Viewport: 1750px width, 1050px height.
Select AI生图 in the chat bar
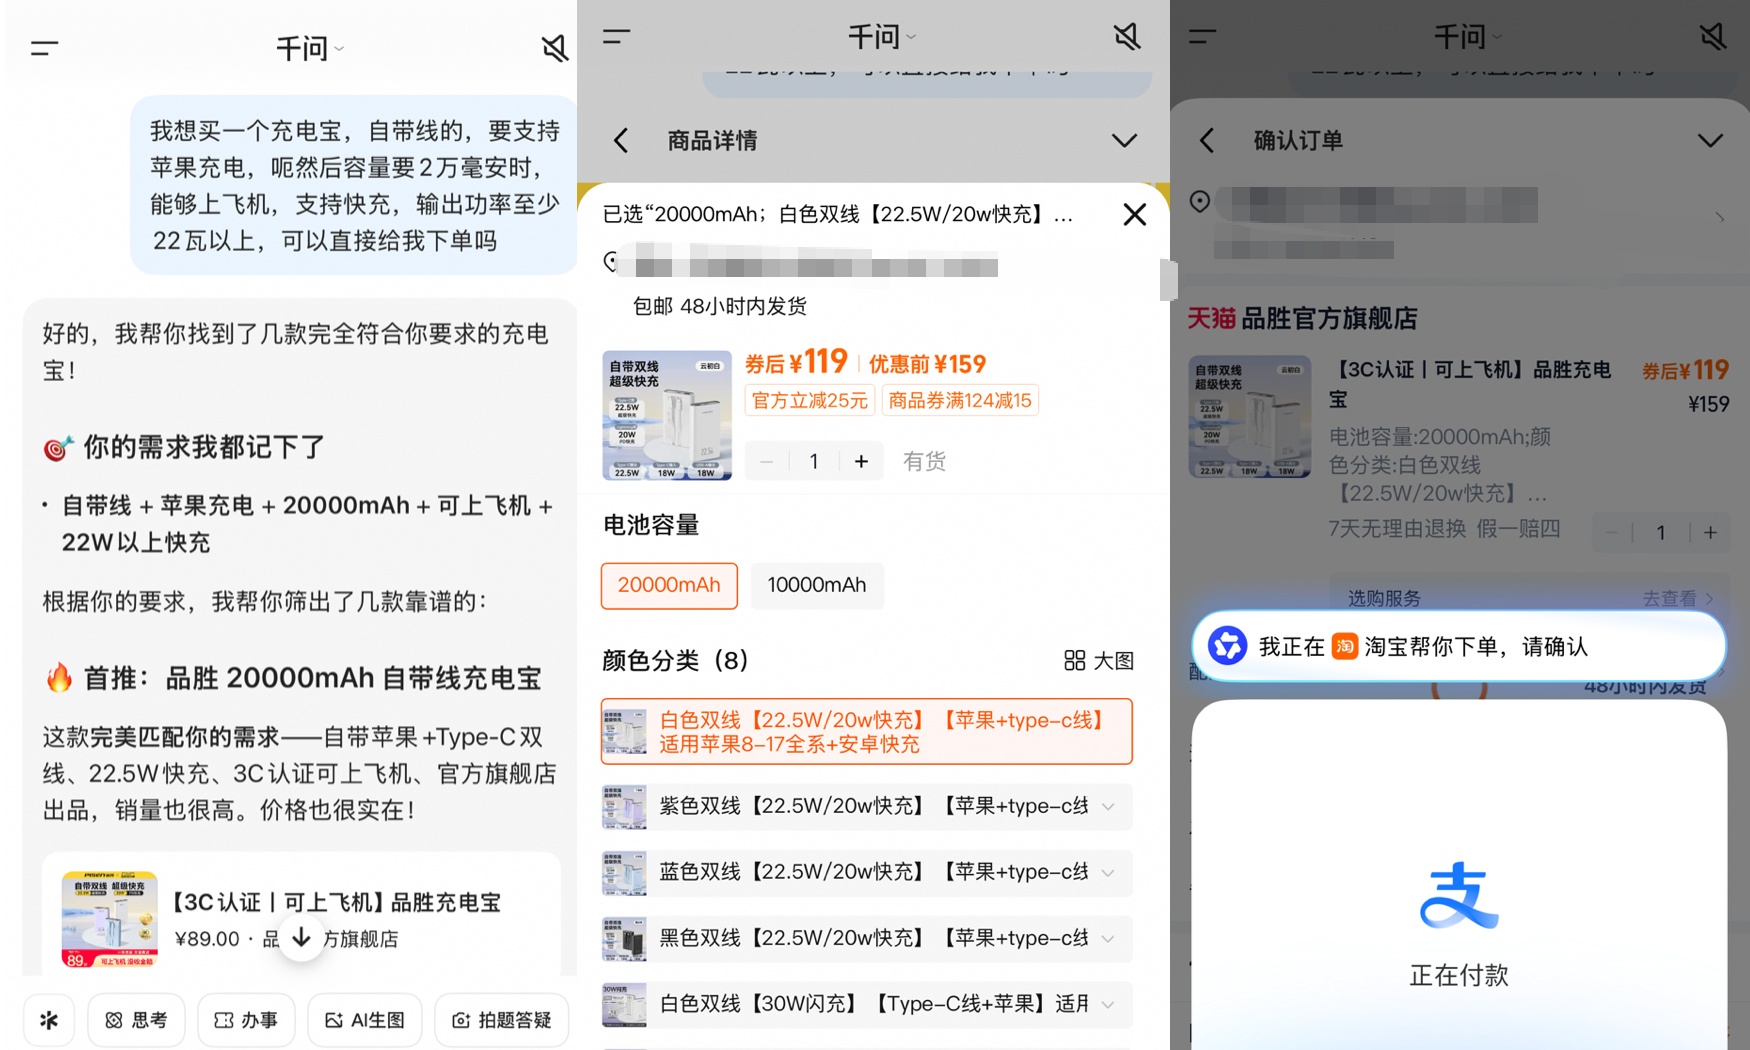[365, 1020]
